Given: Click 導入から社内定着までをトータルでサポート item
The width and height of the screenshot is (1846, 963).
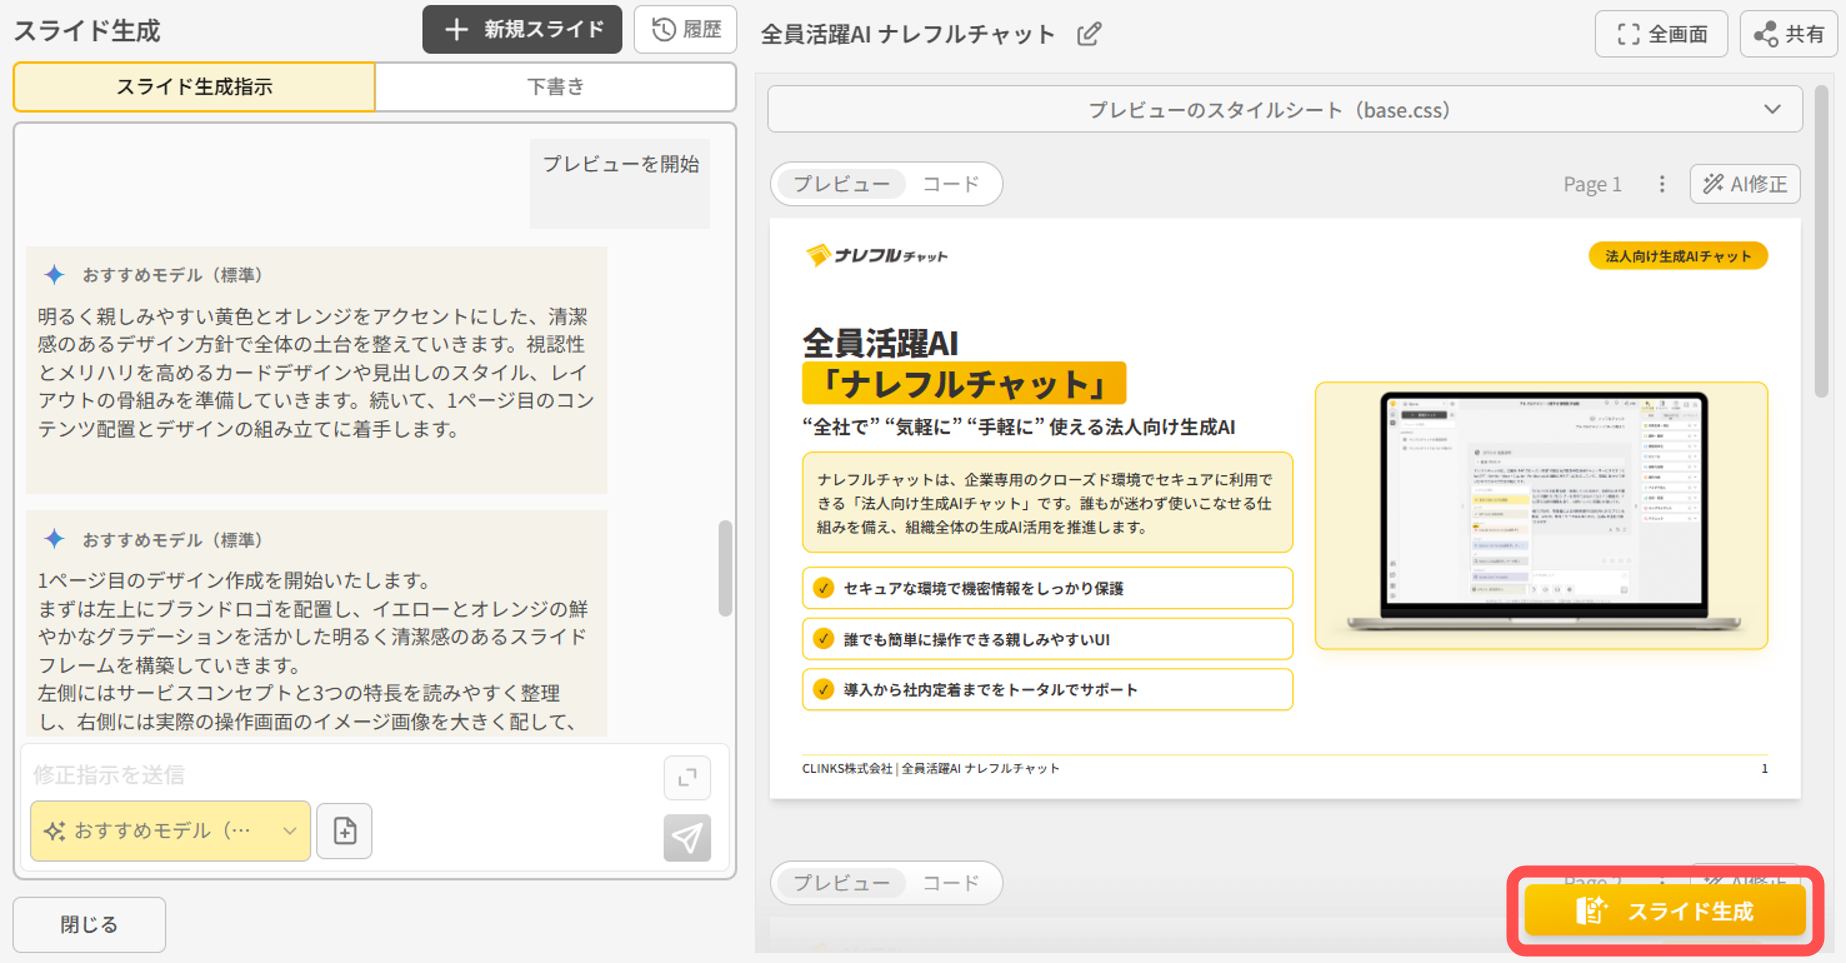Looking at the screenshot, I should (1047, 690).
